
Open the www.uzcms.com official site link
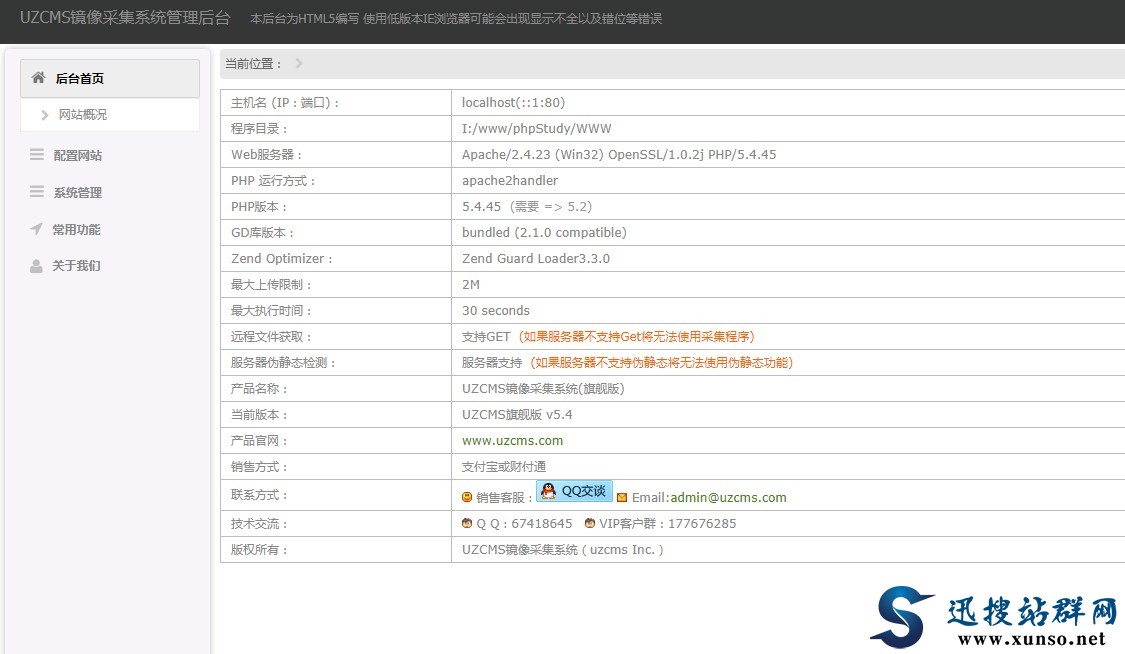click(x=512, y=440)
